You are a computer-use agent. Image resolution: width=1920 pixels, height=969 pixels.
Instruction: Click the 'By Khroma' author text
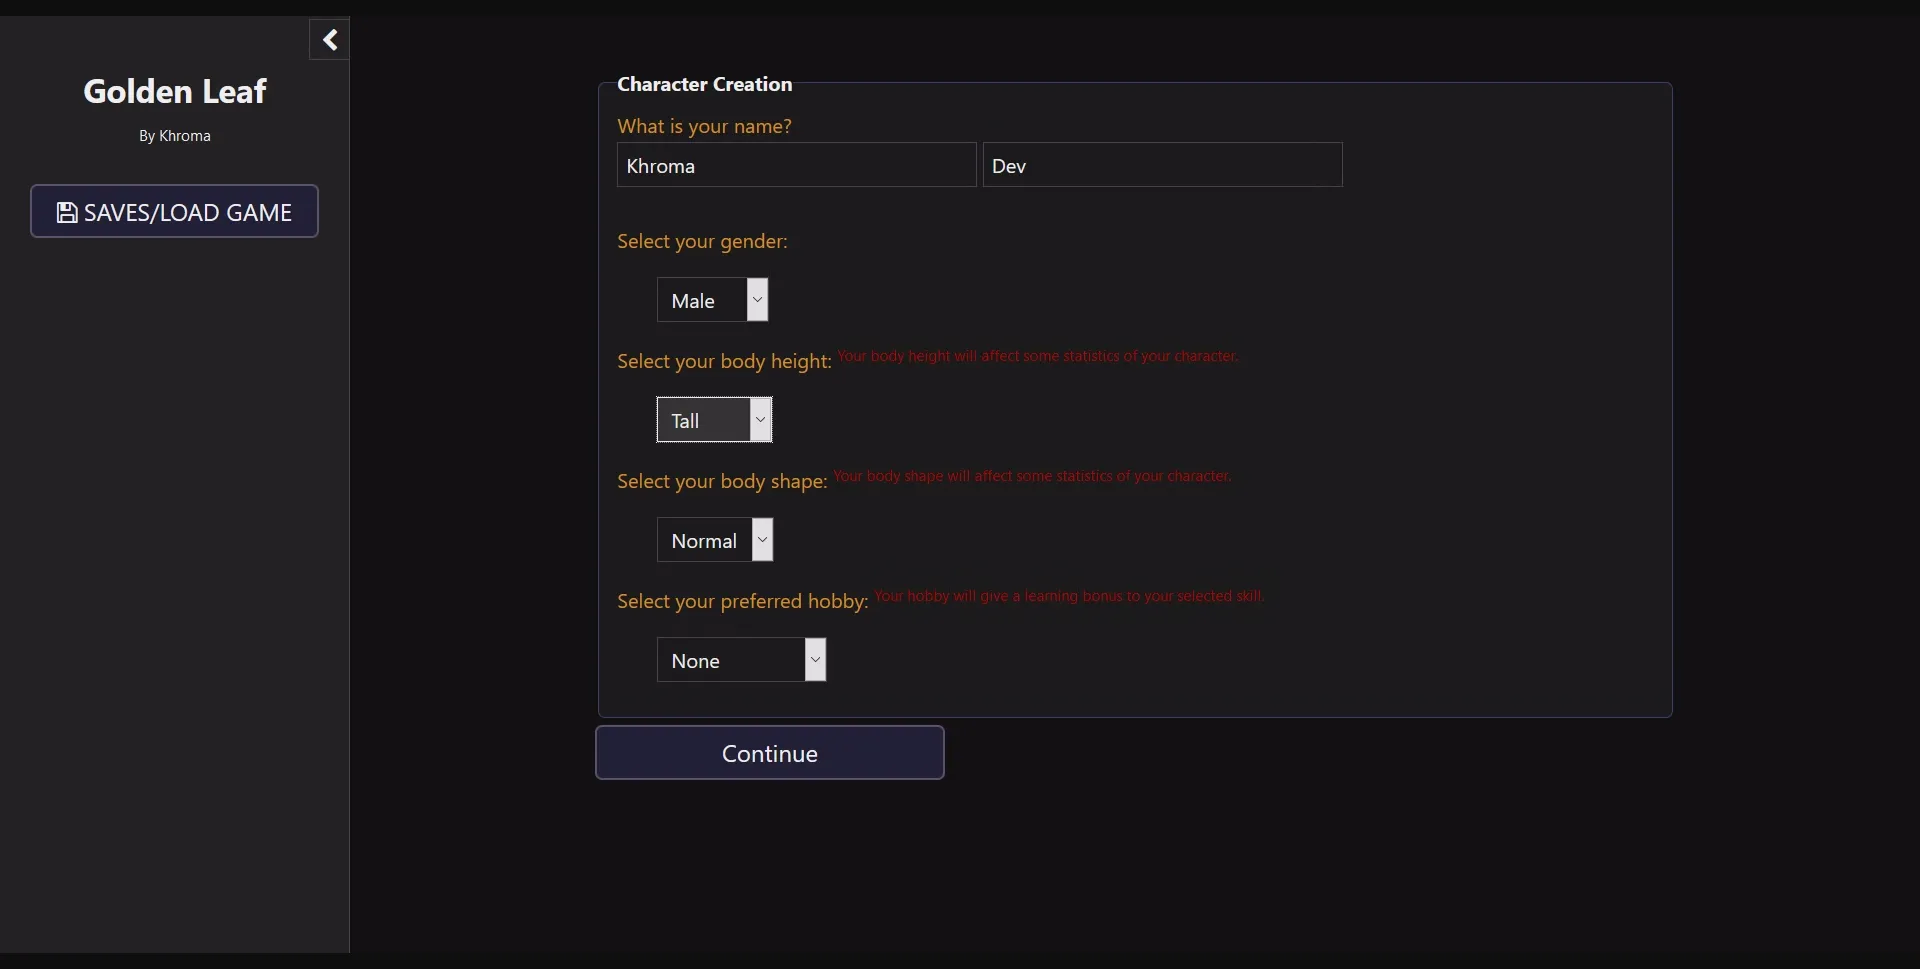pos(175,136)
